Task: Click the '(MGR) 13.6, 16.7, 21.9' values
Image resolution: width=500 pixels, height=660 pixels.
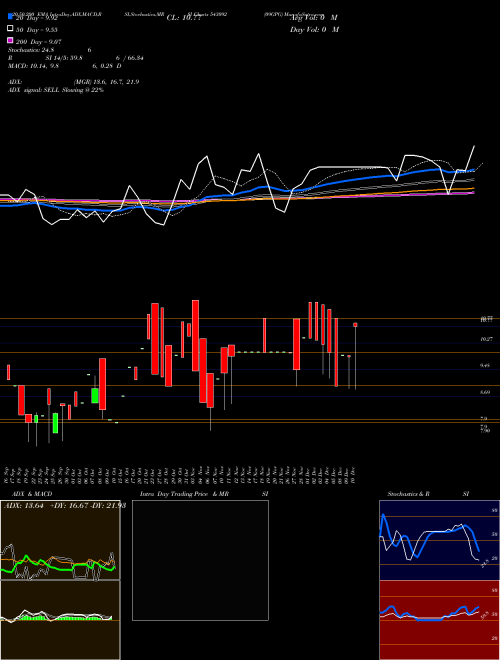Action: 106,82
